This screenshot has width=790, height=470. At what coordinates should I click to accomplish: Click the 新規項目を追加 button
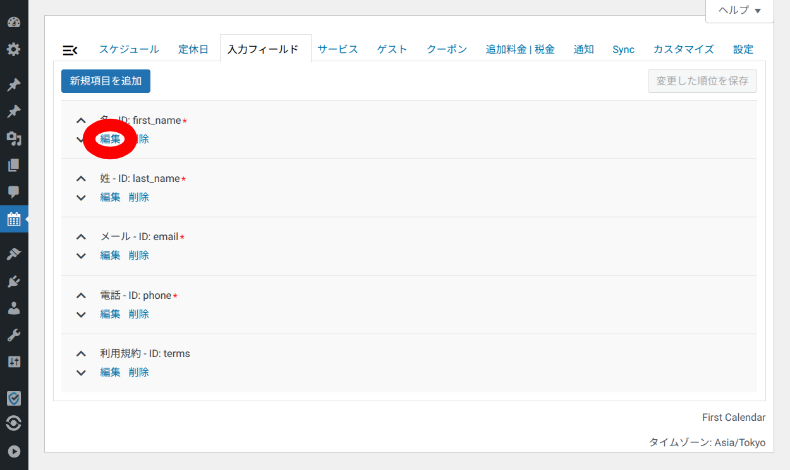tap(106, 81)
